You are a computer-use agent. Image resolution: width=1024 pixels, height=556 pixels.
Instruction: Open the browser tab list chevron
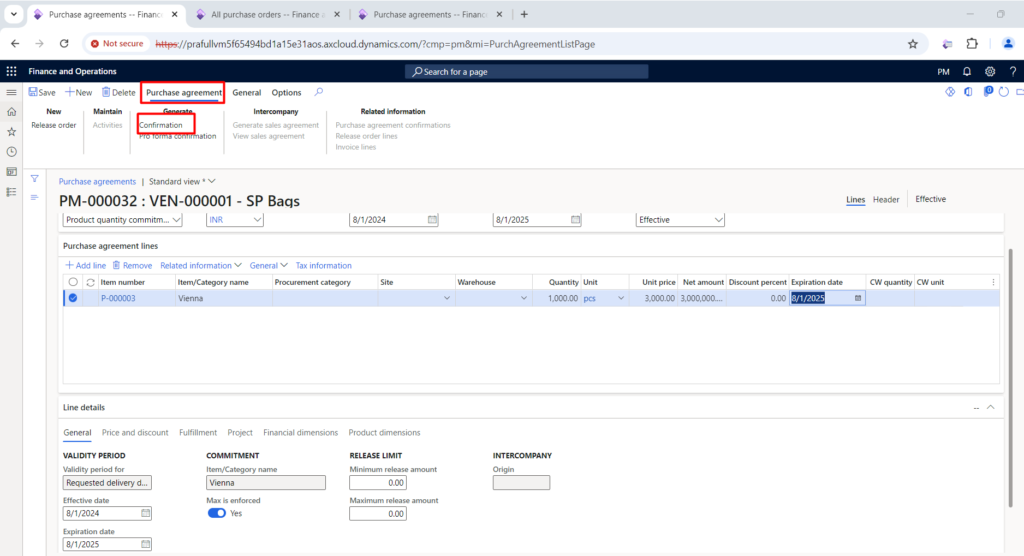click(x=13, y=14)
